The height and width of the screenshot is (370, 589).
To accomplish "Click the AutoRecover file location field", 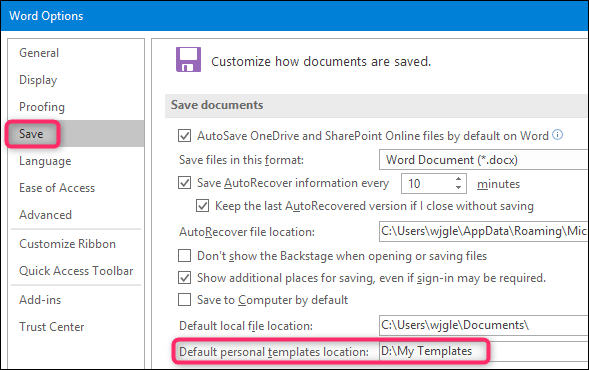I will (x=484, y=231).
